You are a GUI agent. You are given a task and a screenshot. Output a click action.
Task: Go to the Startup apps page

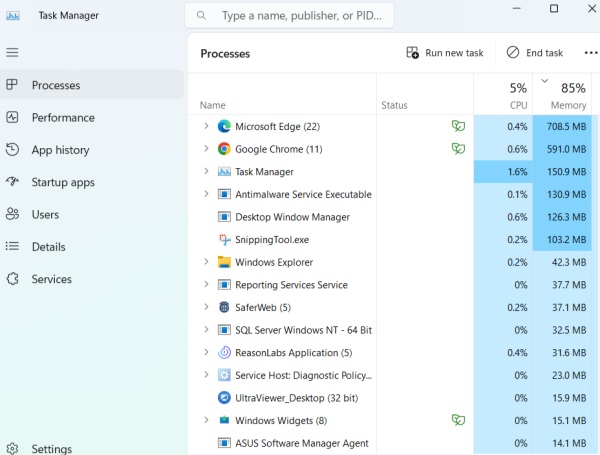point(92,182)
